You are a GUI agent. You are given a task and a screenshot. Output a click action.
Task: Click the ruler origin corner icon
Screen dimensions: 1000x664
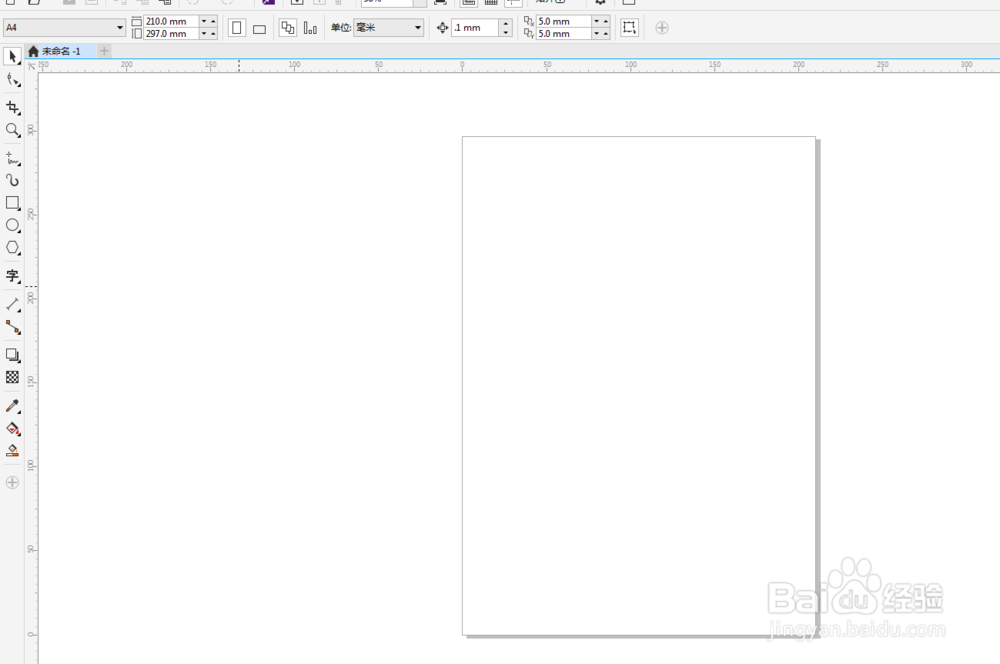[x=31, y=66]
